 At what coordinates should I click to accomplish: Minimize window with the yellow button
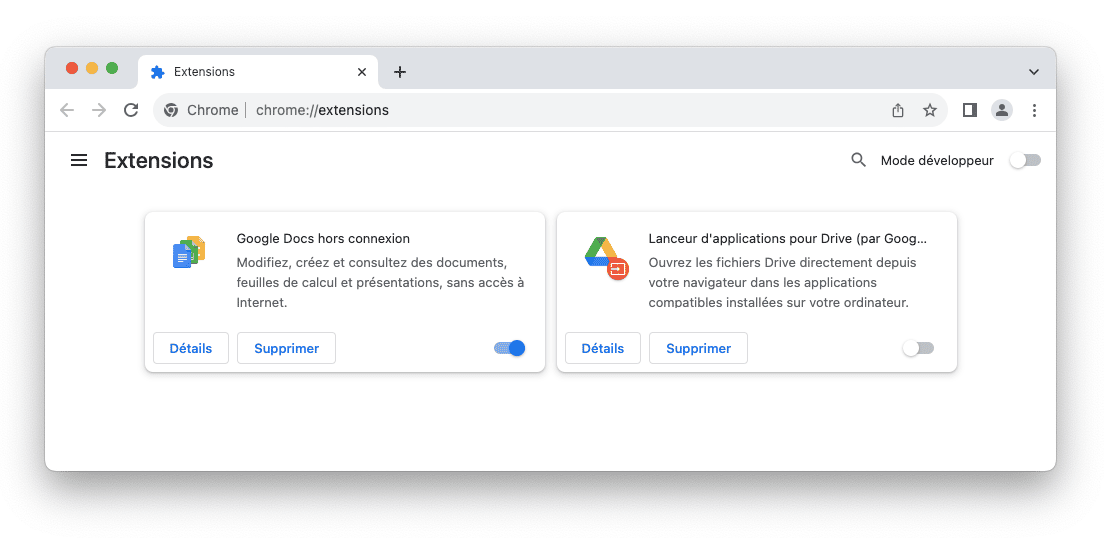(x=92, y=68)
